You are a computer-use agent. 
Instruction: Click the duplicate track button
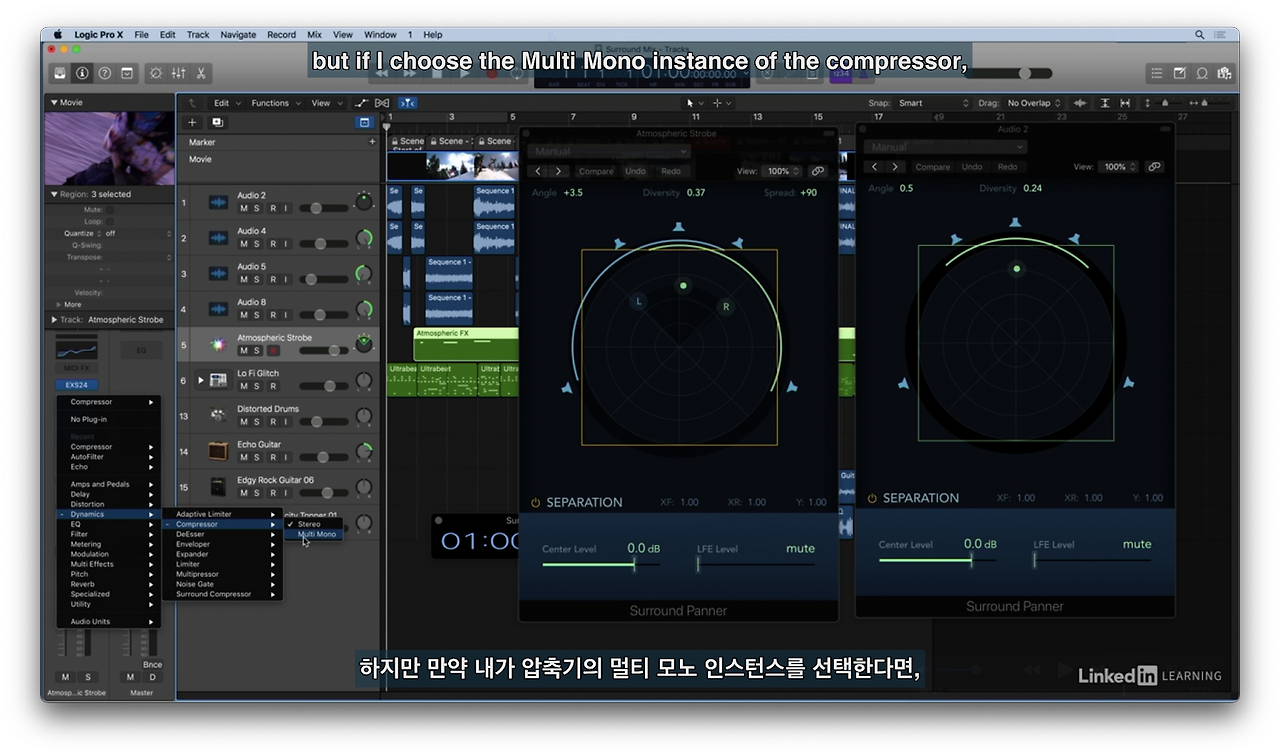point(217,122)
